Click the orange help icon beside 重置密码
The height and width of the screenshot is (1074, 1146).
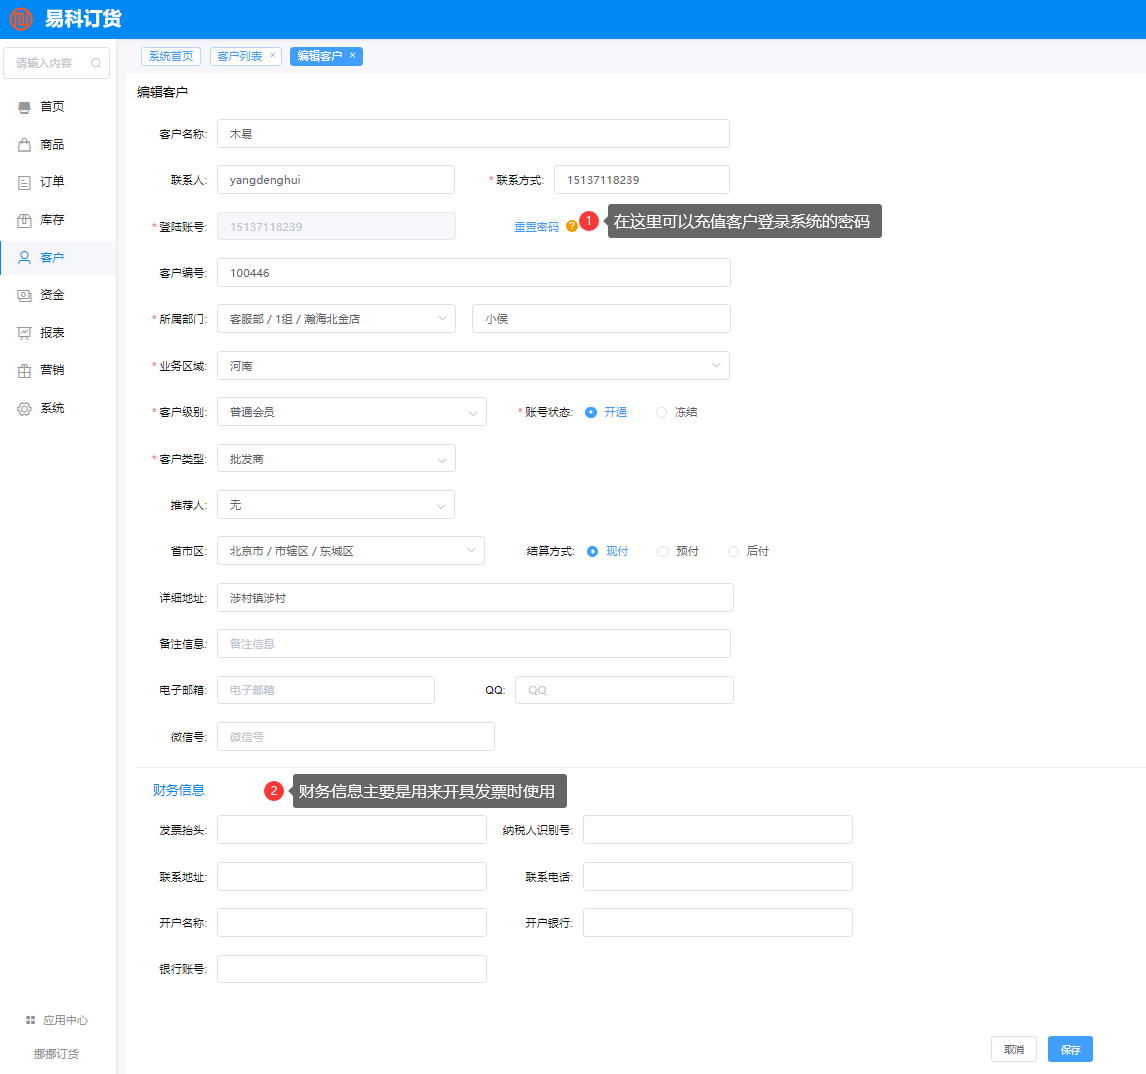pyautogui.click(x=571, y=226)
